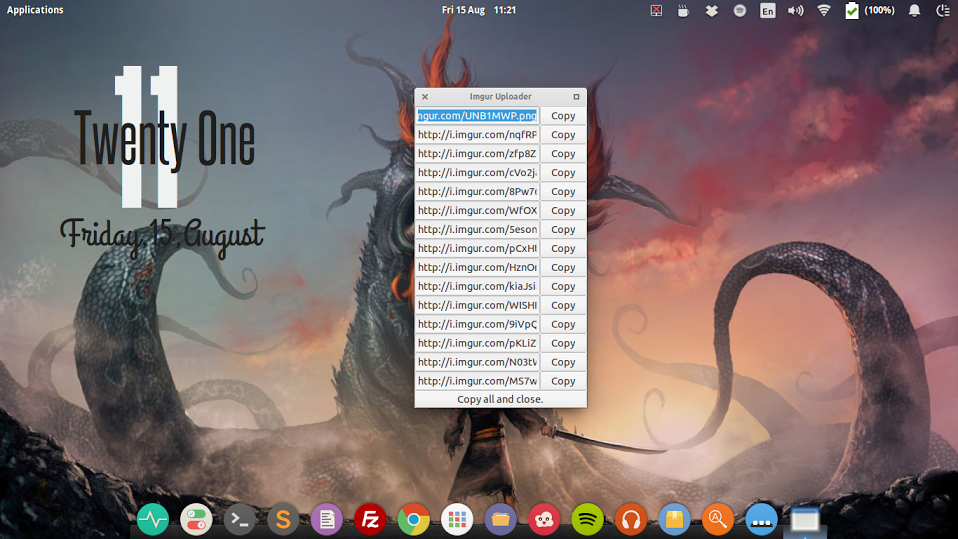
Task: Open system settings toggle-switches icon in dock
Action: [196, 519]
